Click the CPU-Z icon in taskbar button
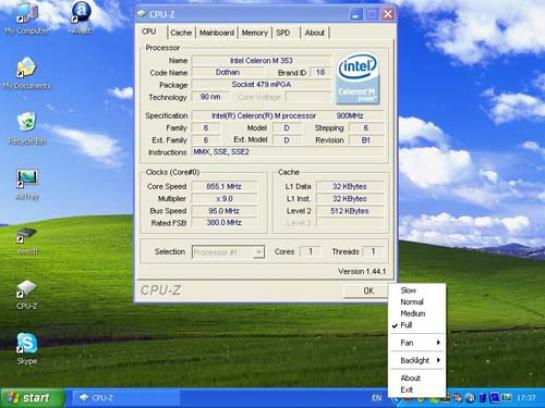 [x=84, y=398]
